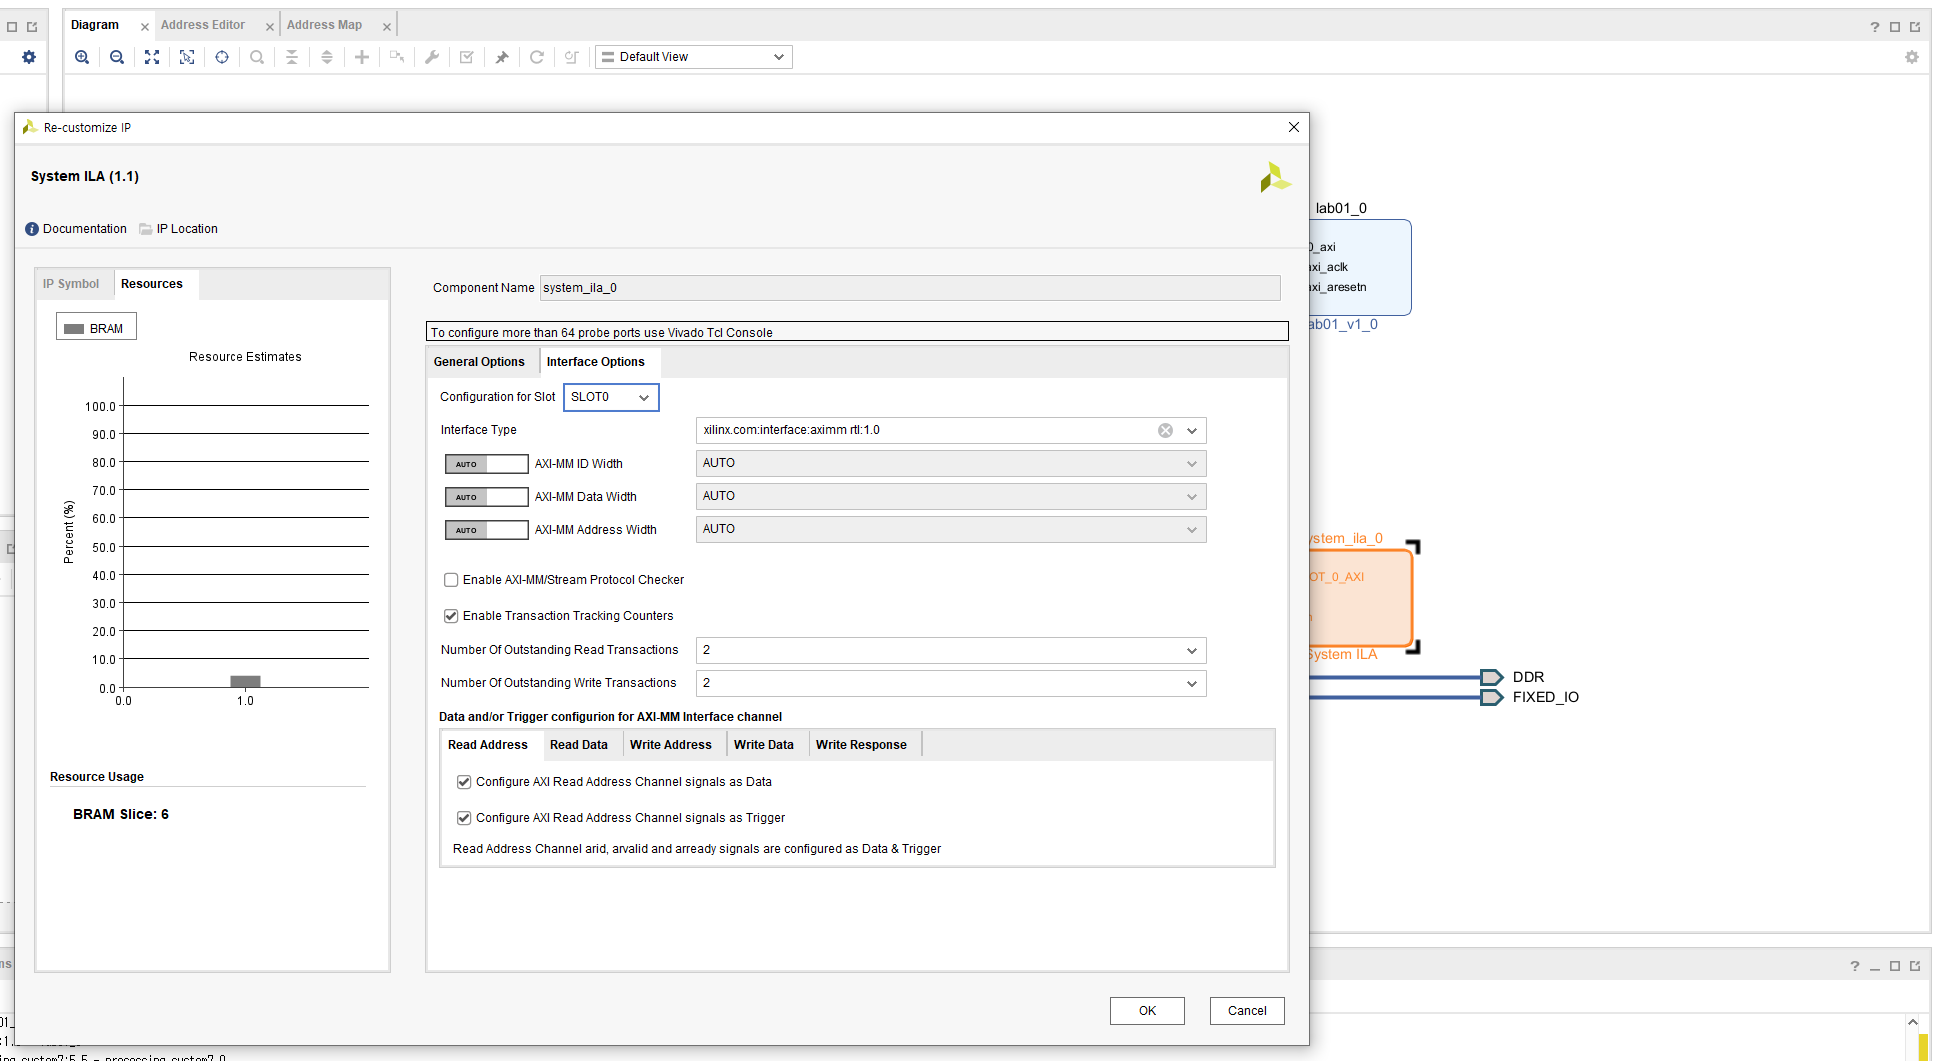Viewport: 1940px width, 1061px height.
Task: Open the Write Data channel tab
Action: (x=764, y=745)
